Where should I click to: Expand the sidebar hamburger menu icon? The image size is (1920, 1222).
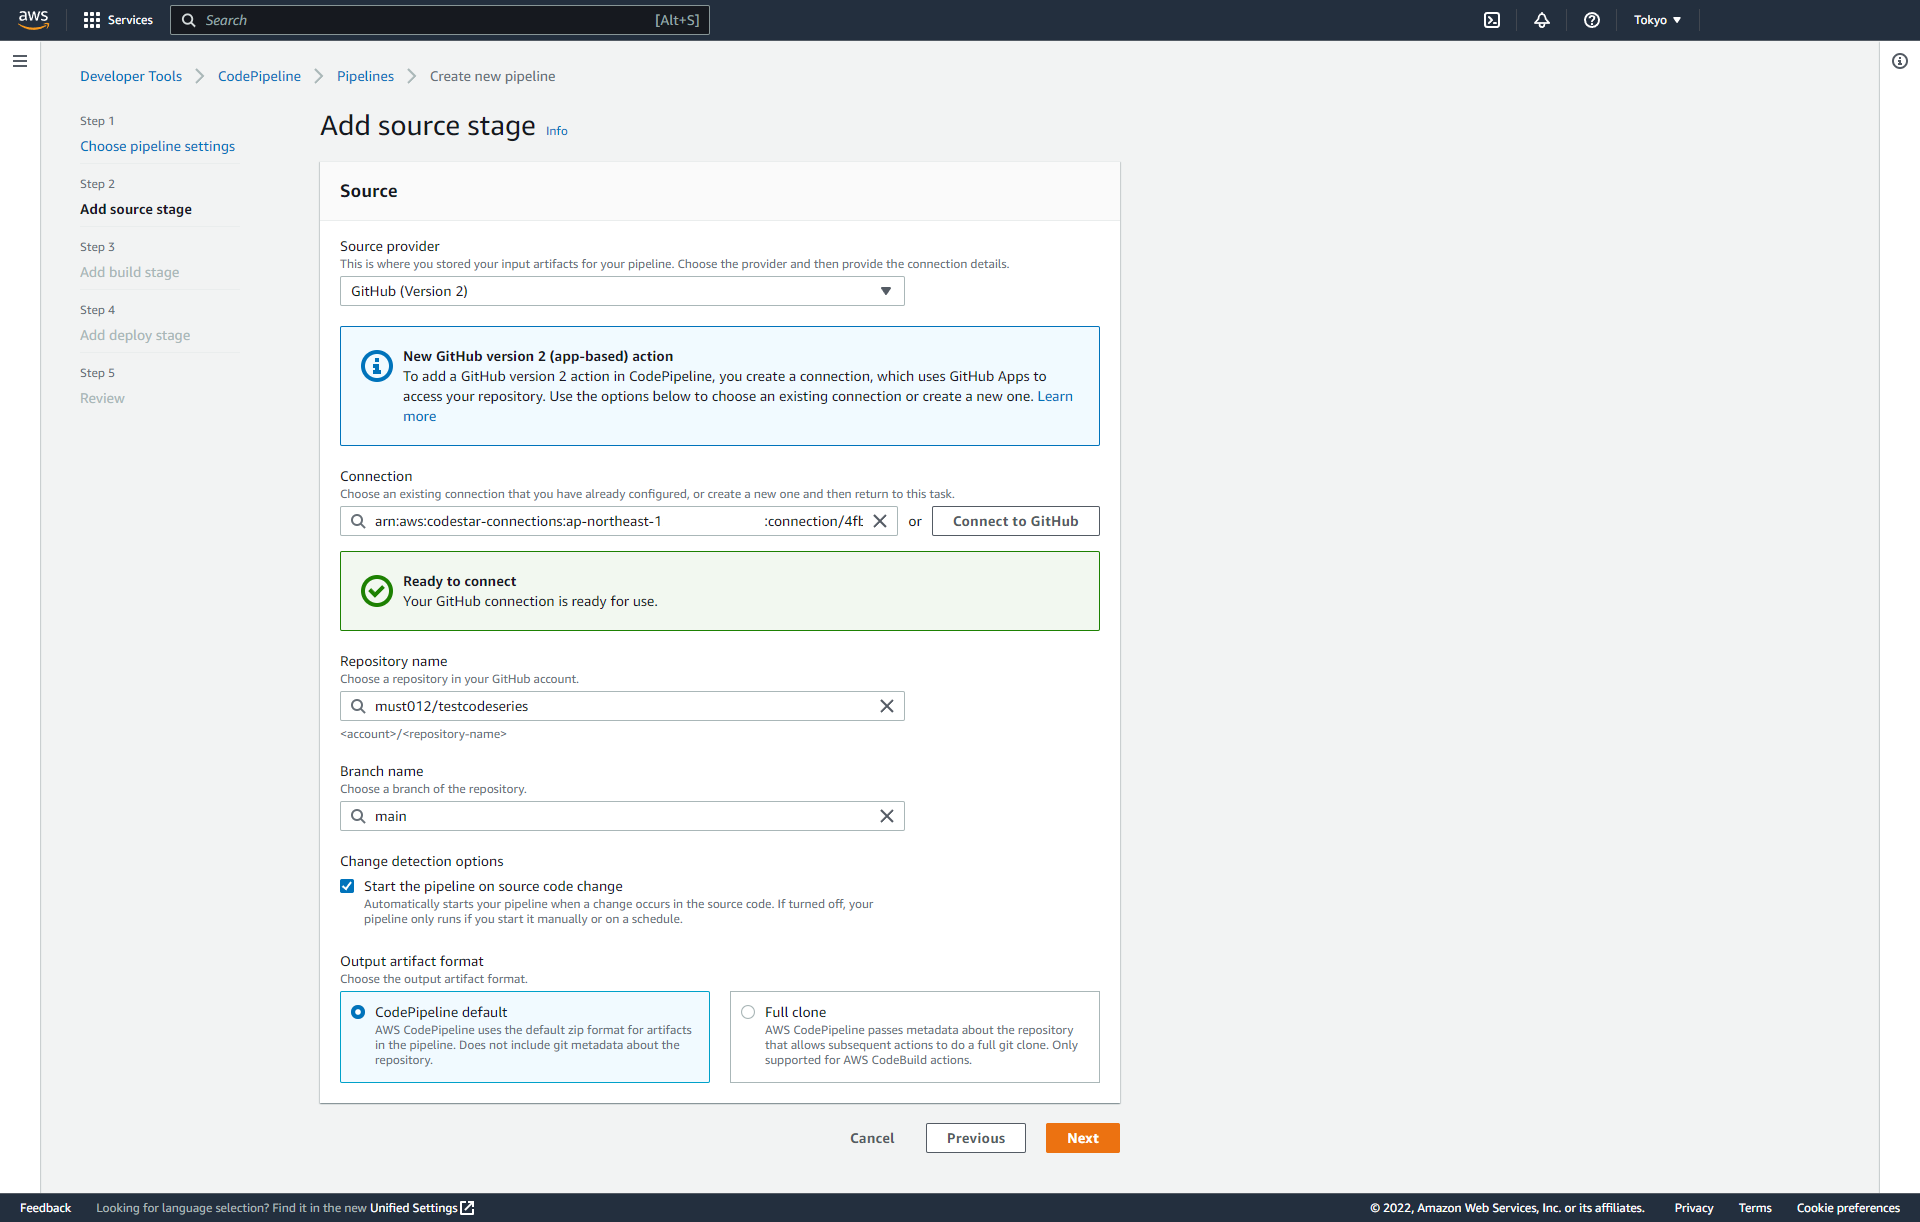coord(19,61)
